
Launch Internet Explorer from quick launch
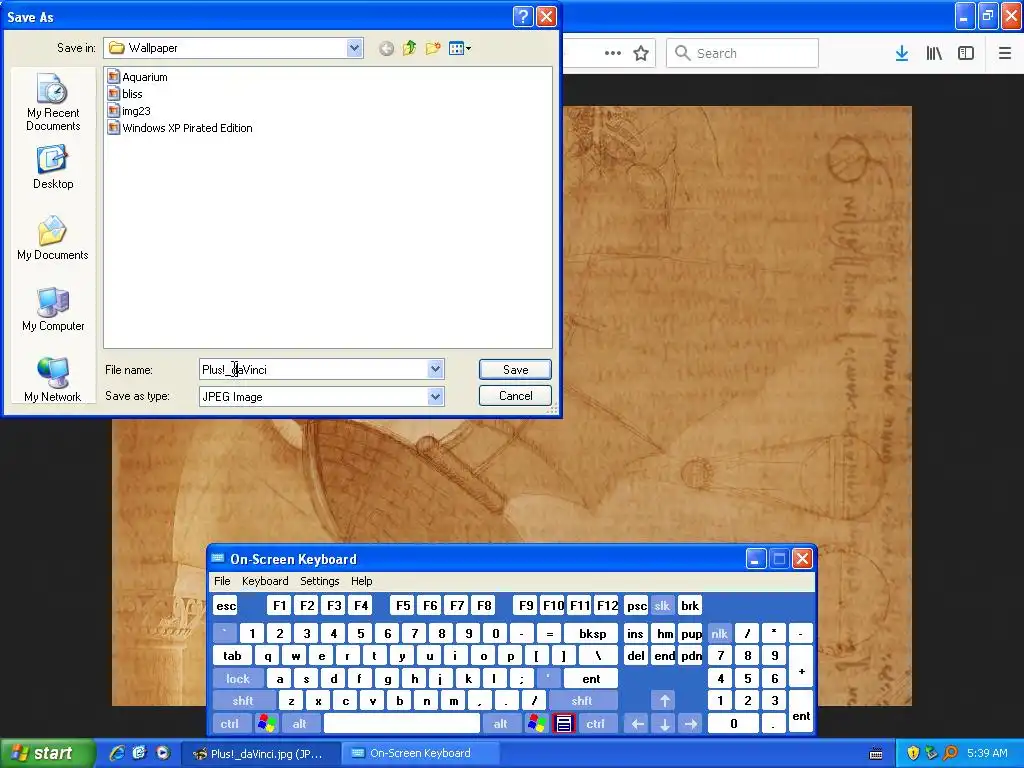[117, 754]
